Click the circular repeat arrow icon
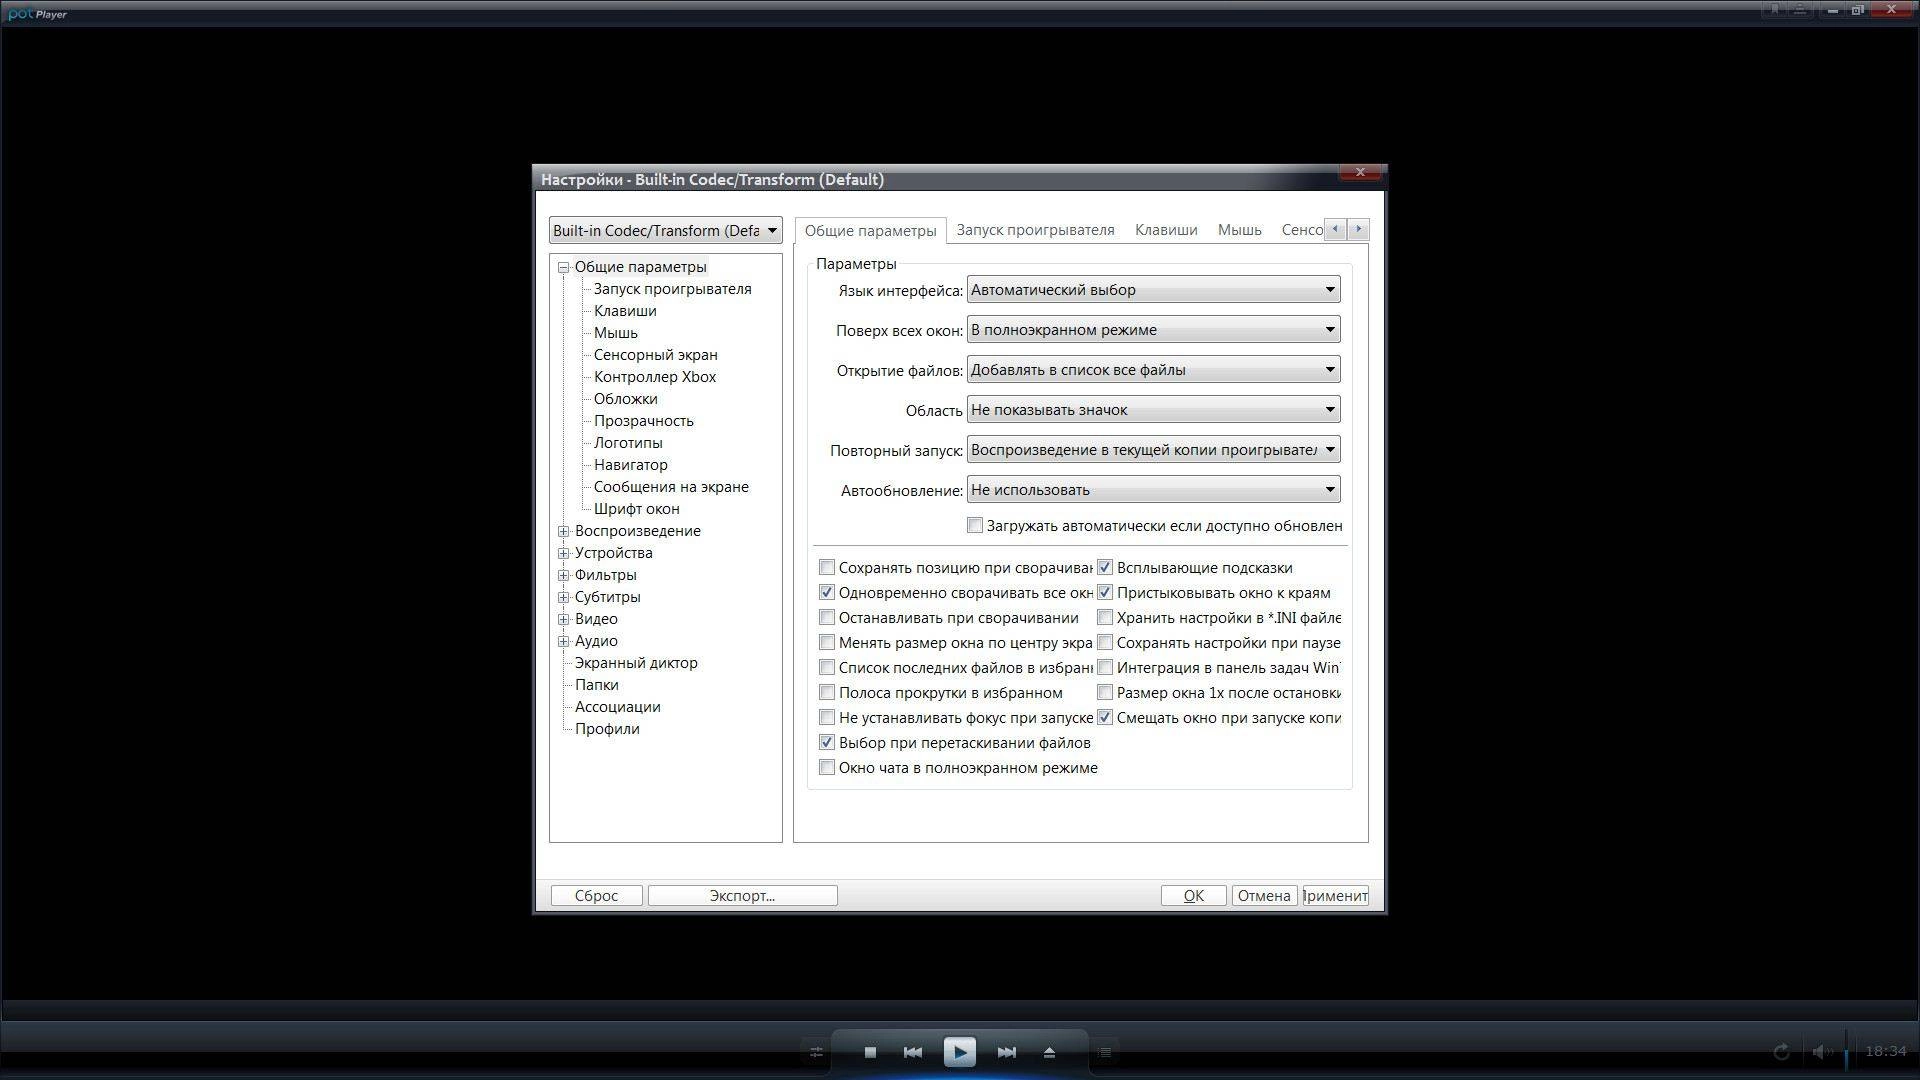 click(x=1781, y=1052)
